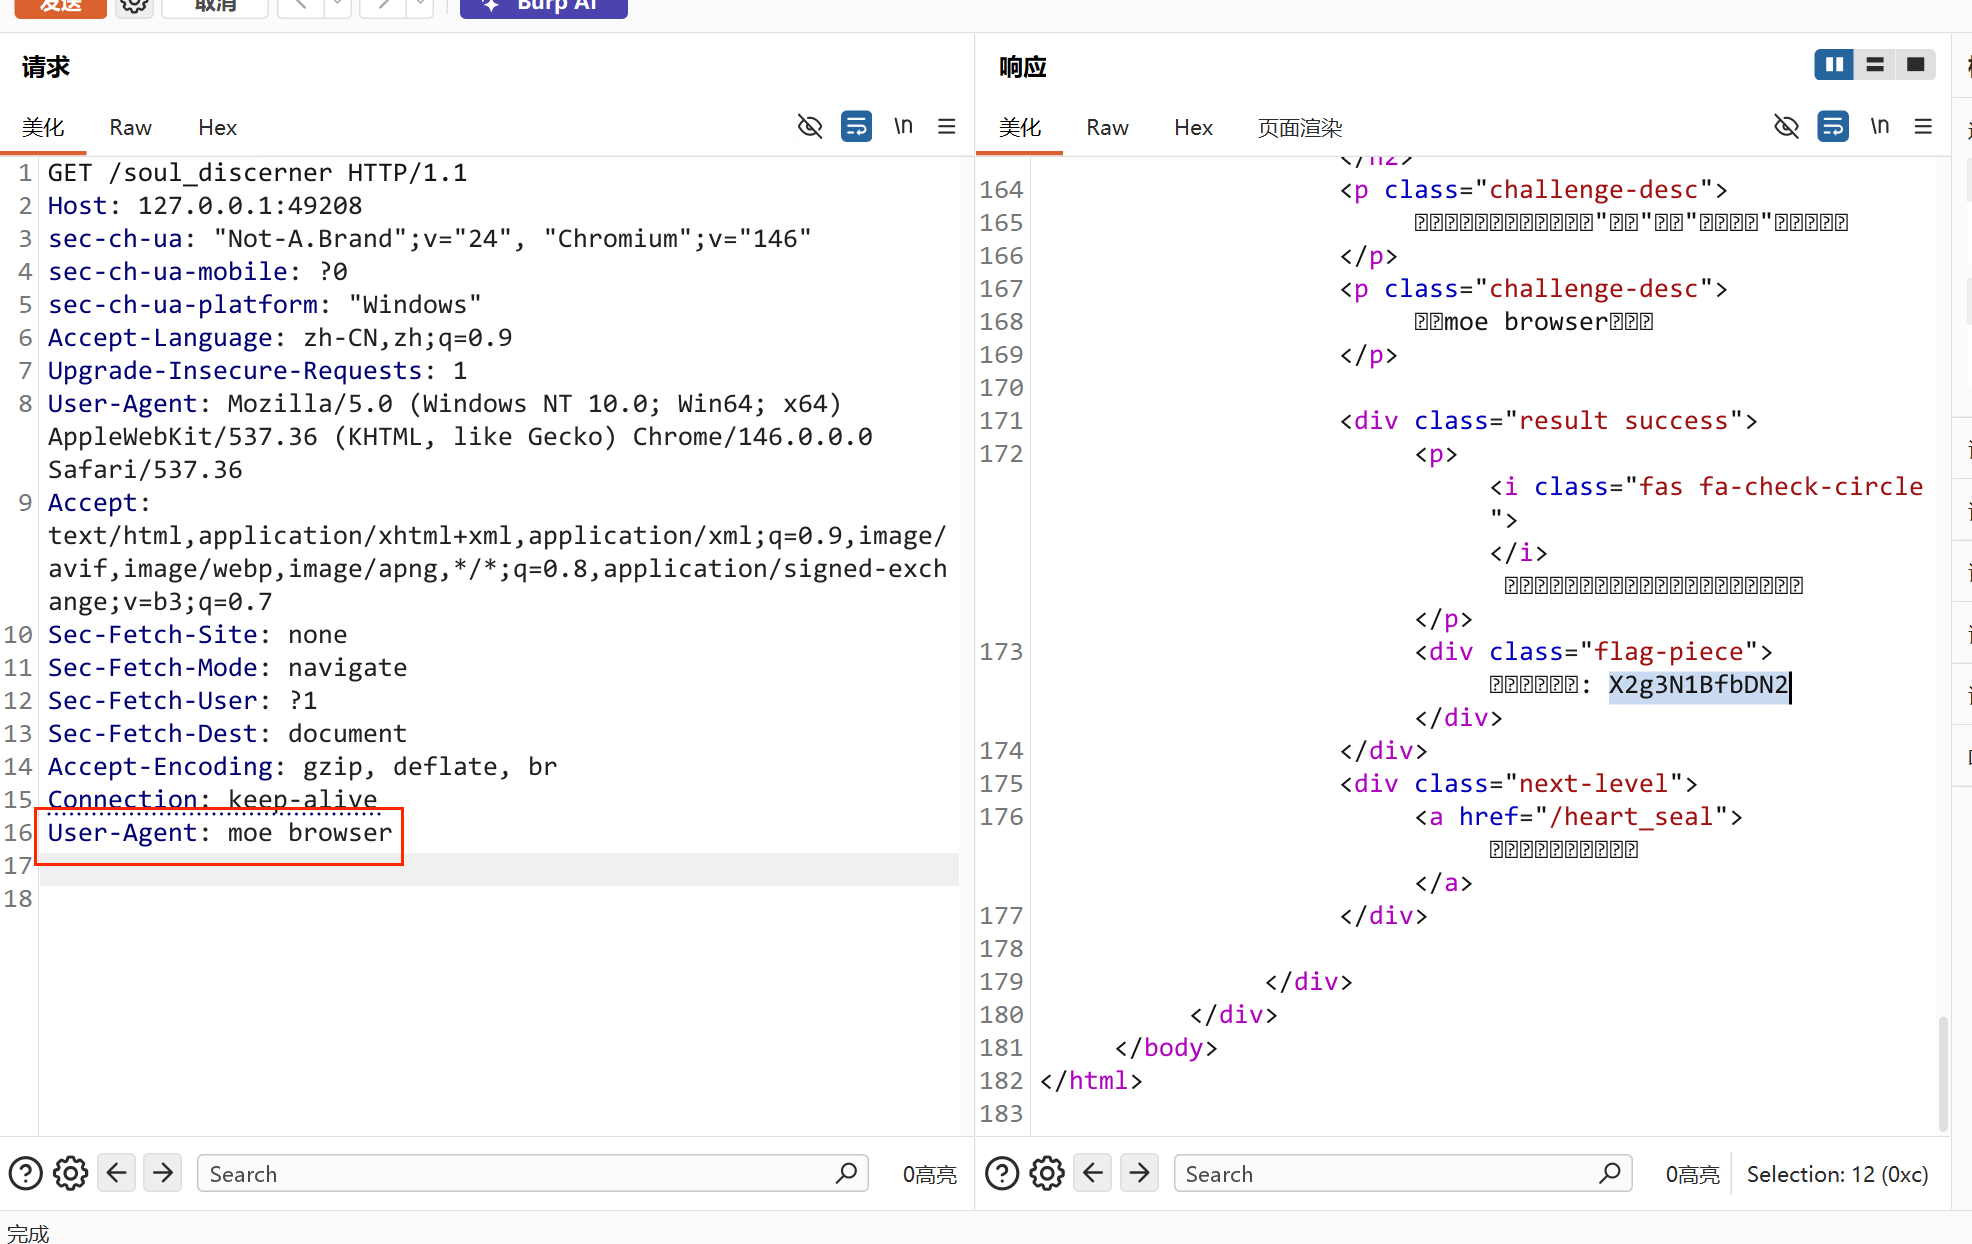Open request panel hamburger options menu
1972x1244 pixels.
(x=946, y=126)
